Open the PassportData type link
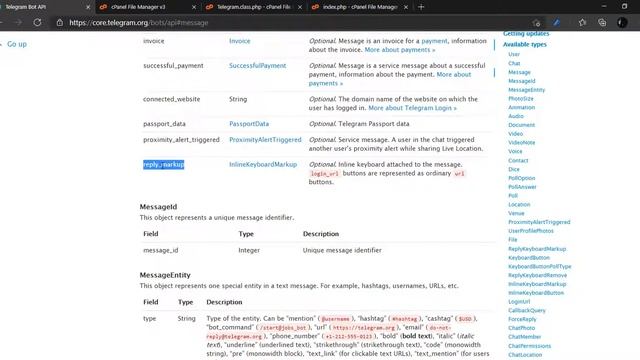 (249, 124)
